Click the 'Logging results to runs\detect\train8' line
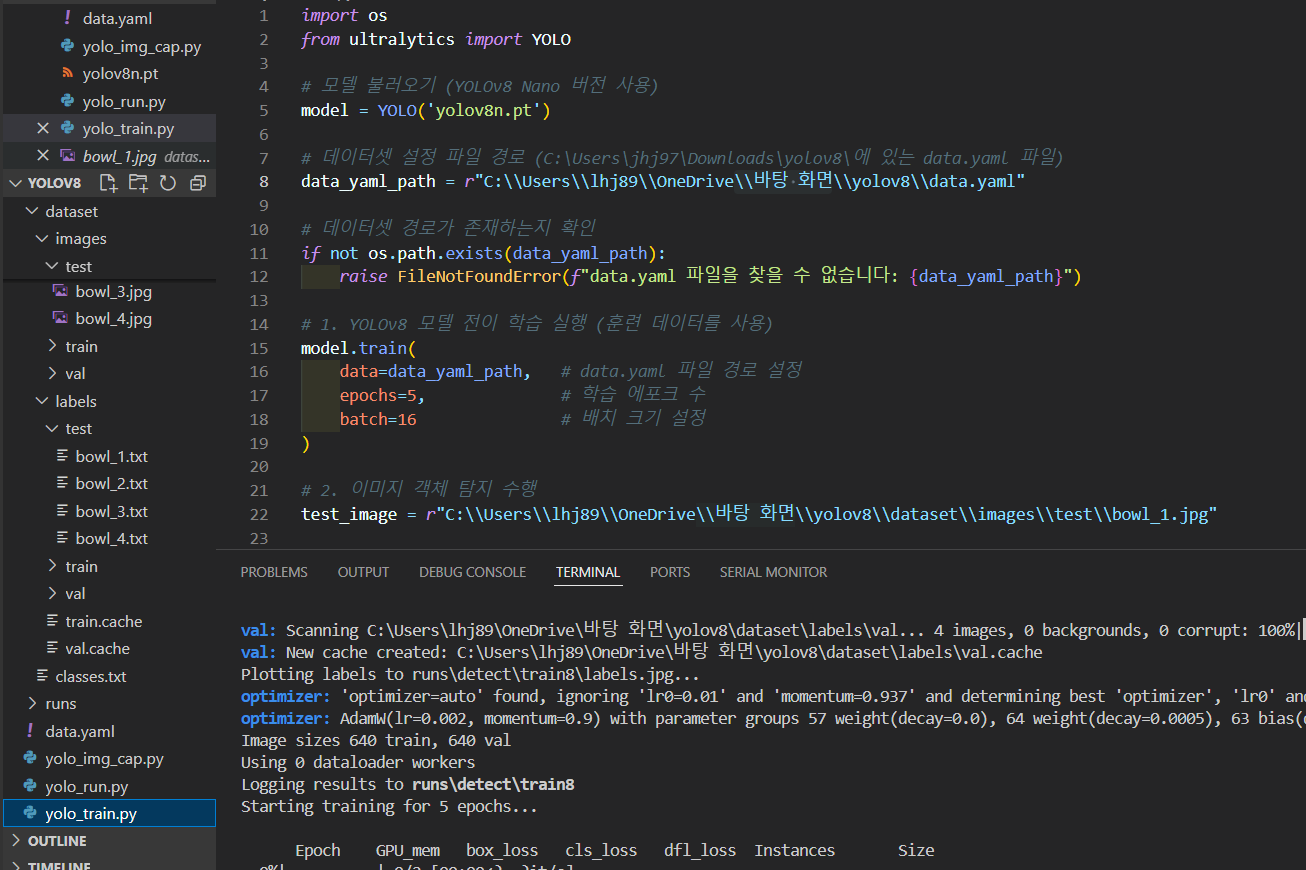1306x870 pixels. click(408, 784)
